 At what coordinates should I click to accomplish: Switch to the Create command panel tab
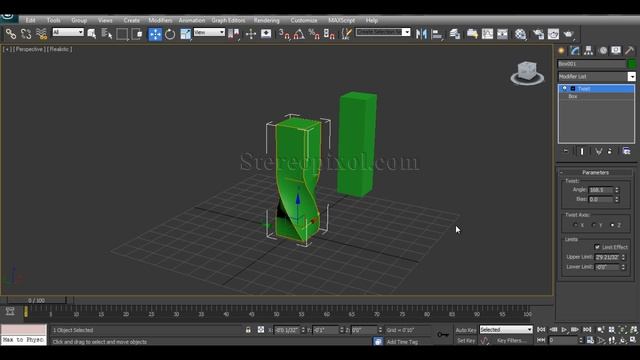click(561, 51)
